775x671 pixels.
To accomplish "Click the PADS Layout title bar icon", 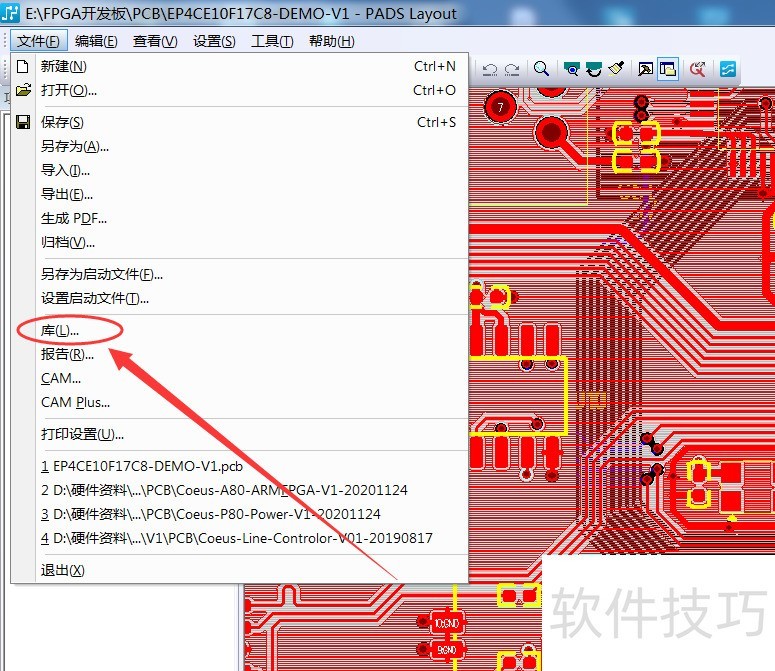I will 10,13.
